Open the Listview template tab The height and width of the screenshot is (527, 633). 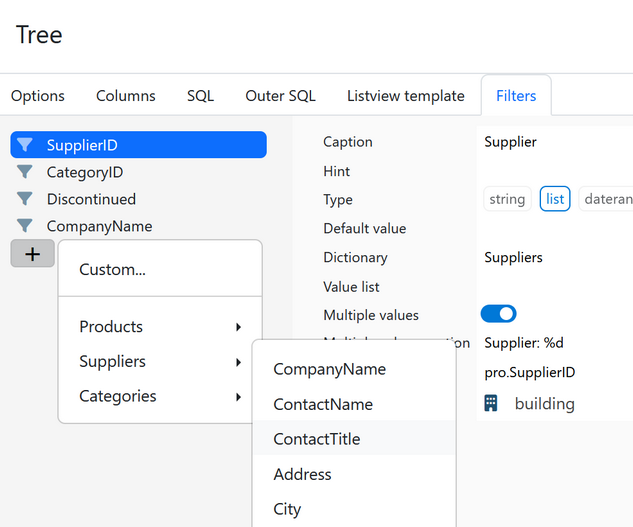coord(406,96)
